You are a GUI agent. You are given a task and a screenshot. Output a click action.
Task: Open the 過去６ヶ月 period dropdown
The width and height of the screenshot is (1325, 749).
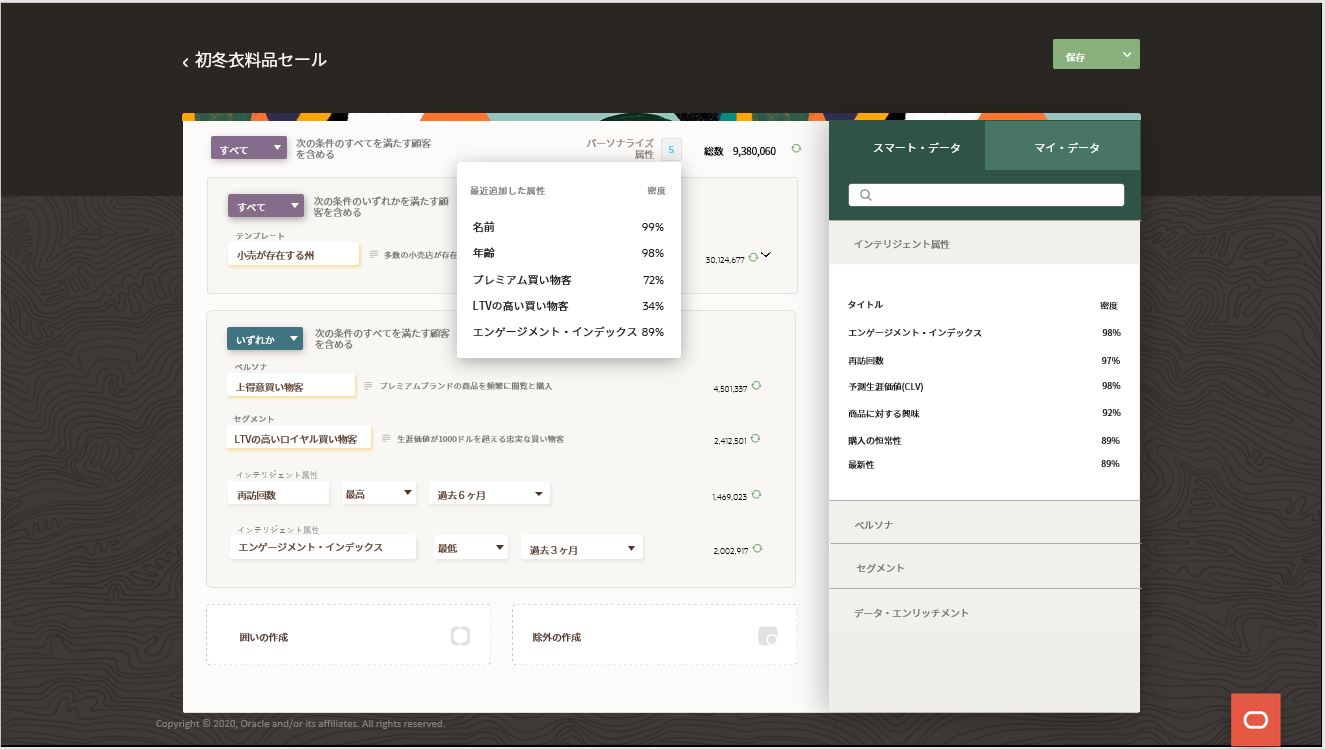(x=489, y=494)
